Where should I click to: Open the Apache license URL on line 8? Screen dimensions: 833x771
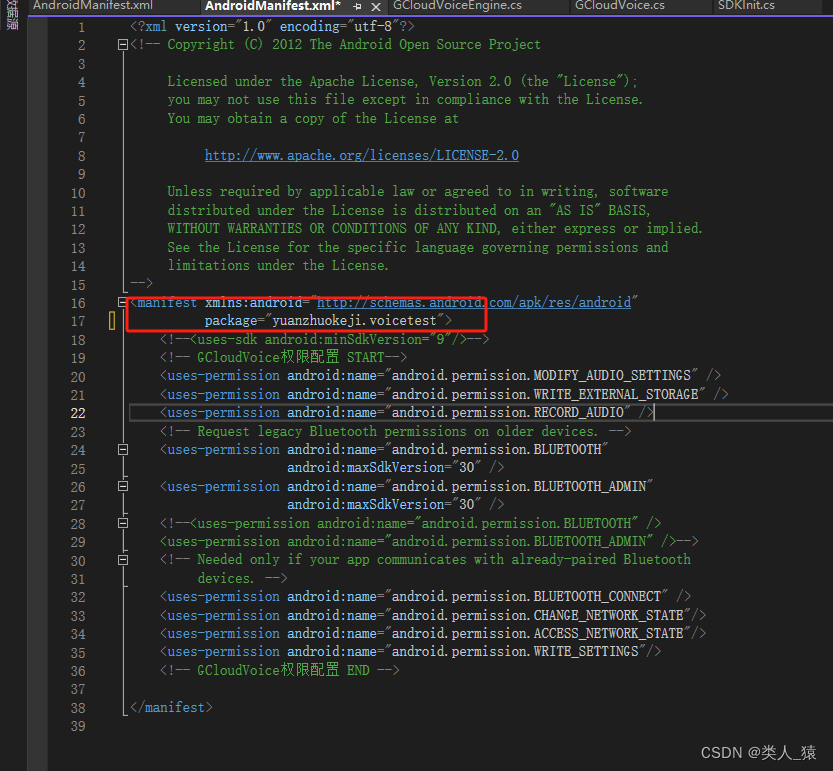[361, 155]
